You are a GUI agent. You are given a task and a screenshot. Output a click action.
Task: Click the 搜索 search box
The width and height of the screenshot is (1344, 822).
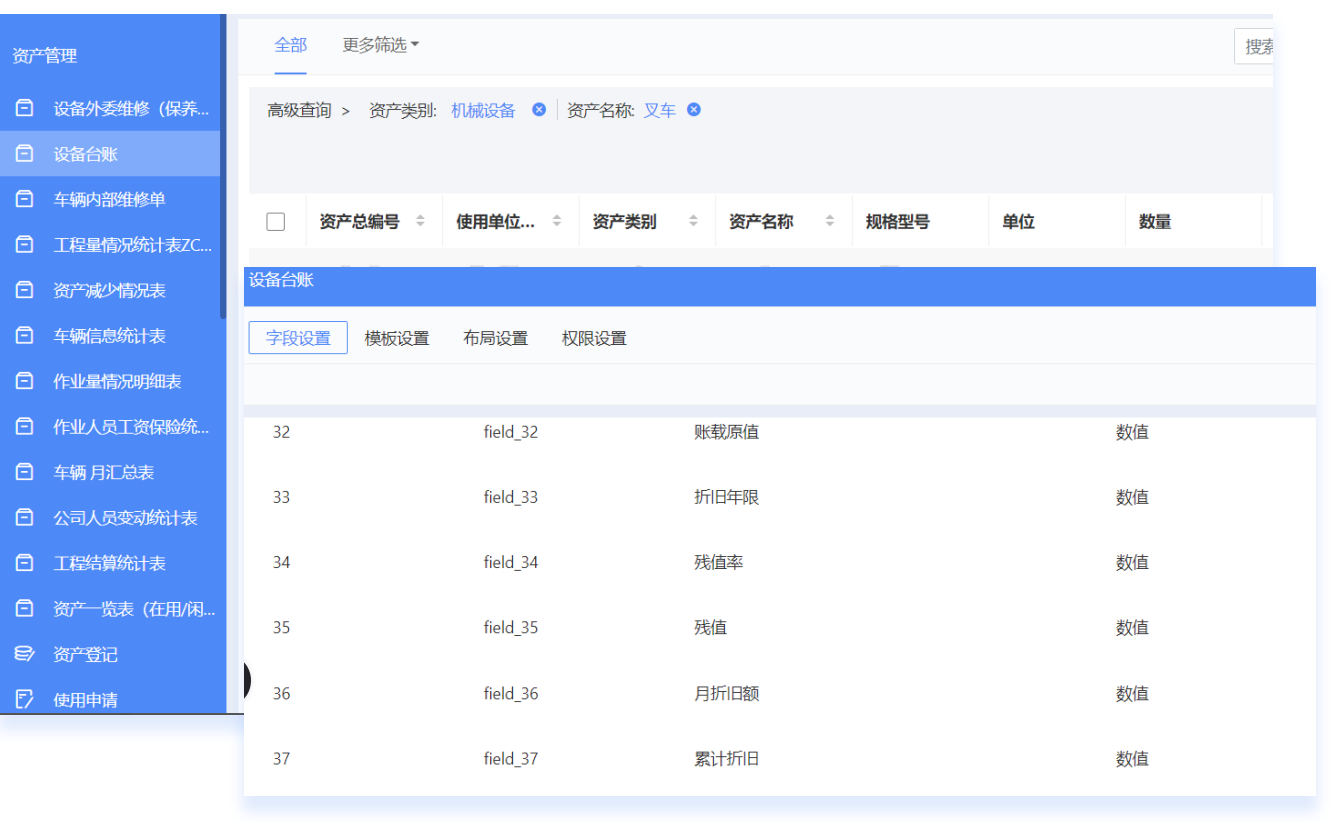(1254, 46)
